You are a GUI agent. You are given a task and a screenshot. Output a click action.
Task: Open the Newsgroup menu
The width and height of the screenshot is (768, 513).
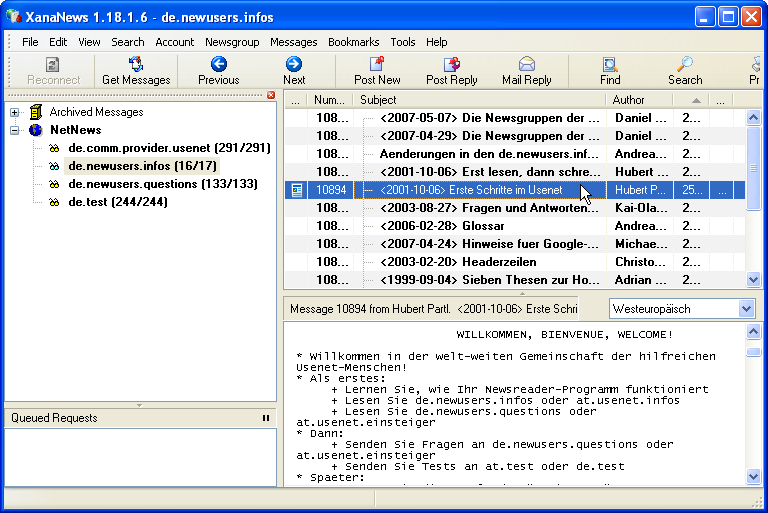click(232, 42)
